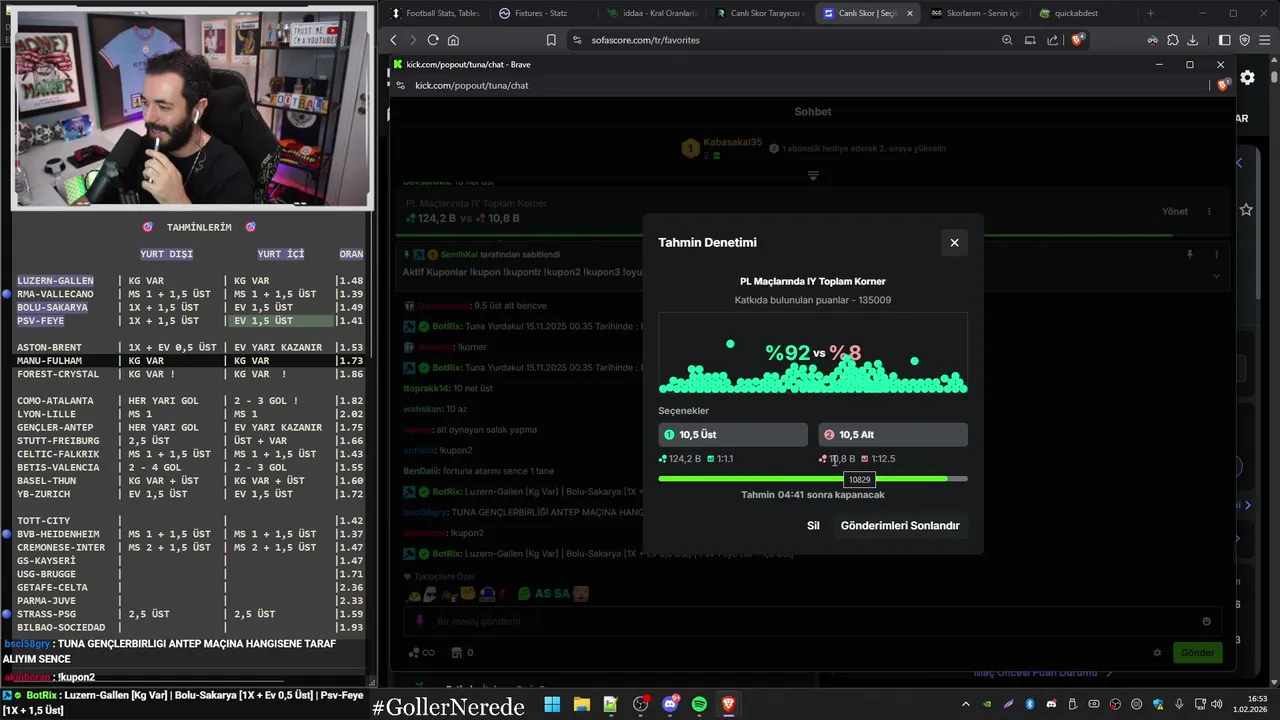Open OBS Studio from the taskbar

pos(640,705)
